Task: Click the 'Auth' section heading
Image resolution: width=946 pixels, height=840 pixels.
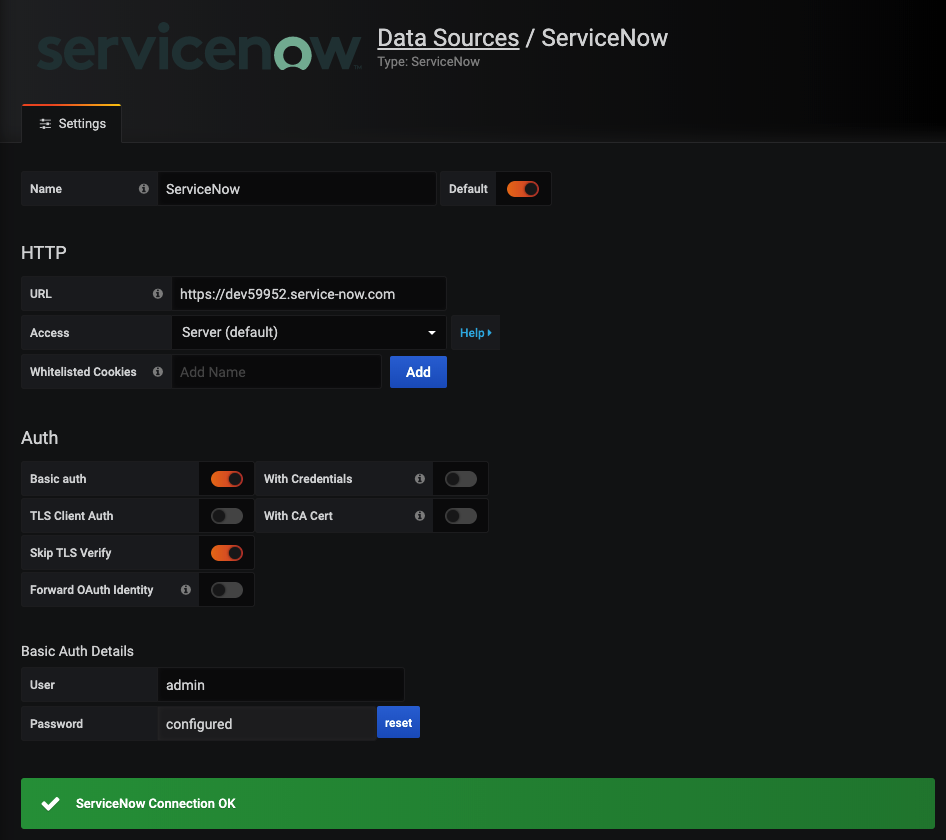Action: [x=40, y=438]
